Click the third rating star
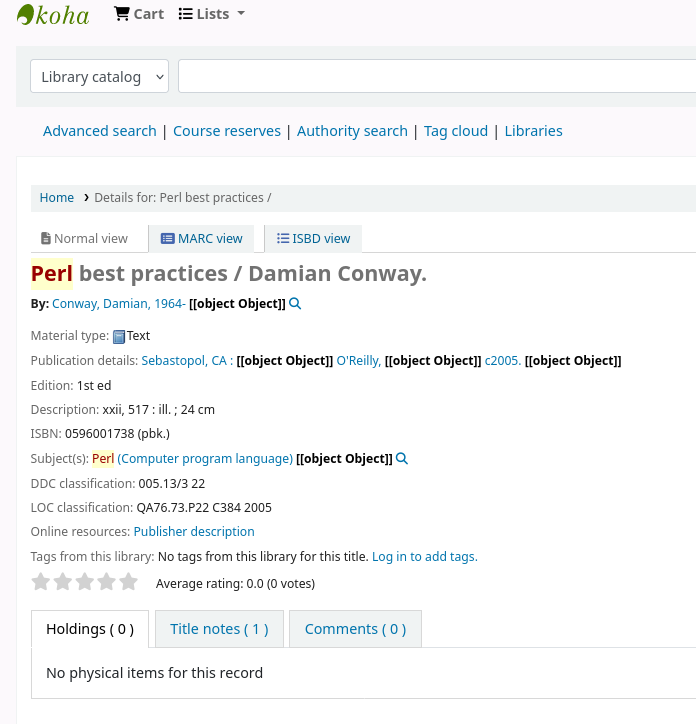The width and height of the screenshot is (696, 724). (85, 582)
